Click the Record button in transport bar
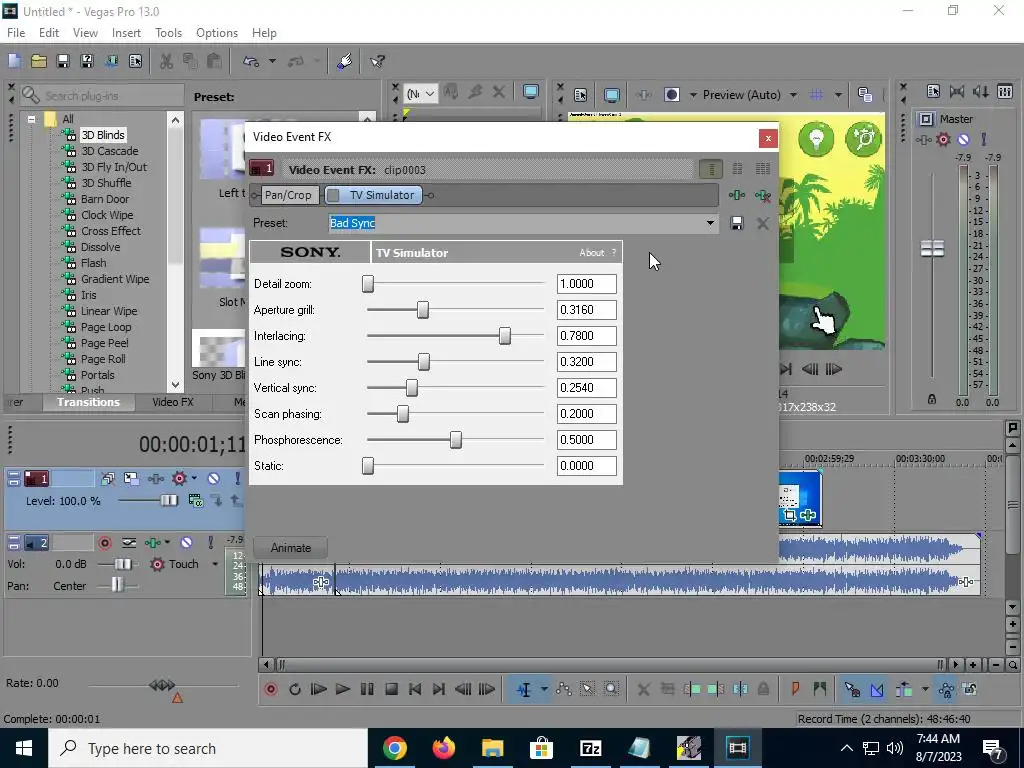This screenshot has height=768, width=1024. click(270, 689)
